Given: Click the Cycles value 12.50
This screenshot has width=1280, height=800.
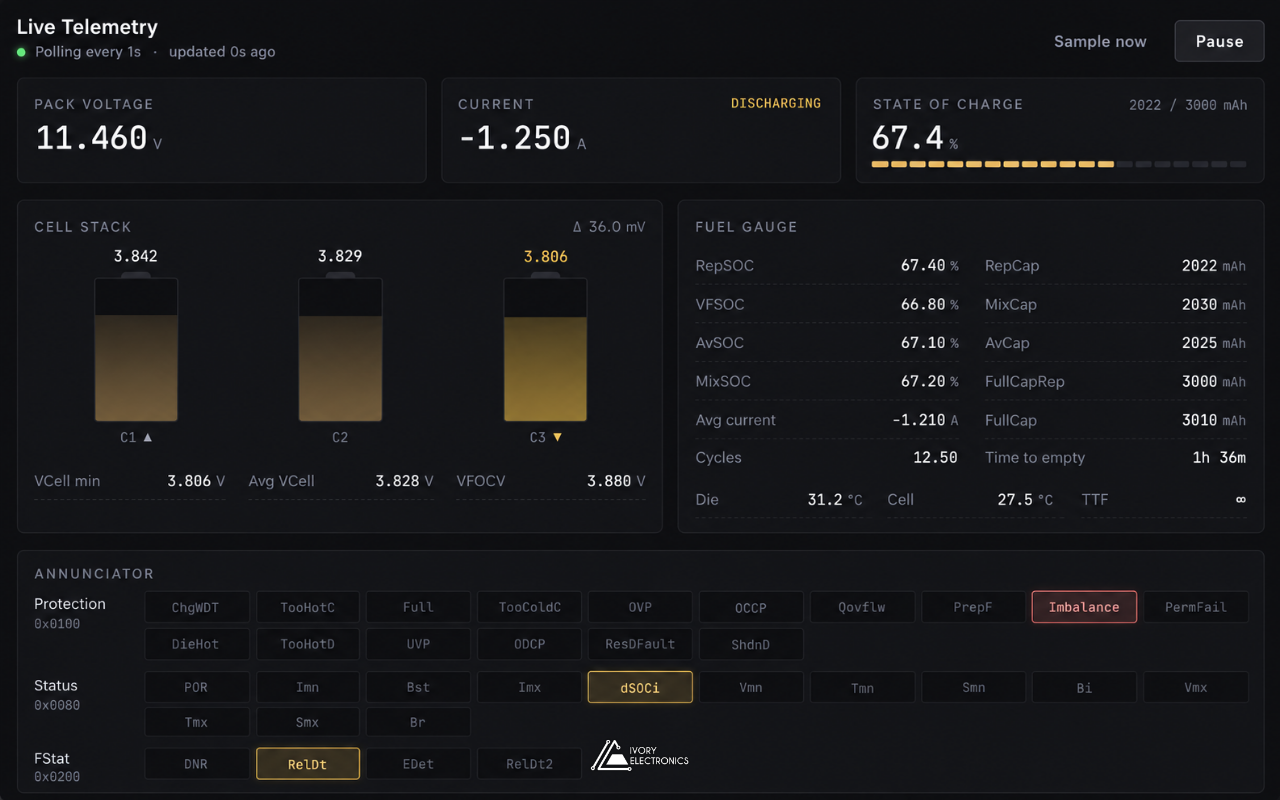Looking at the screenshot, I should point(935,457).
